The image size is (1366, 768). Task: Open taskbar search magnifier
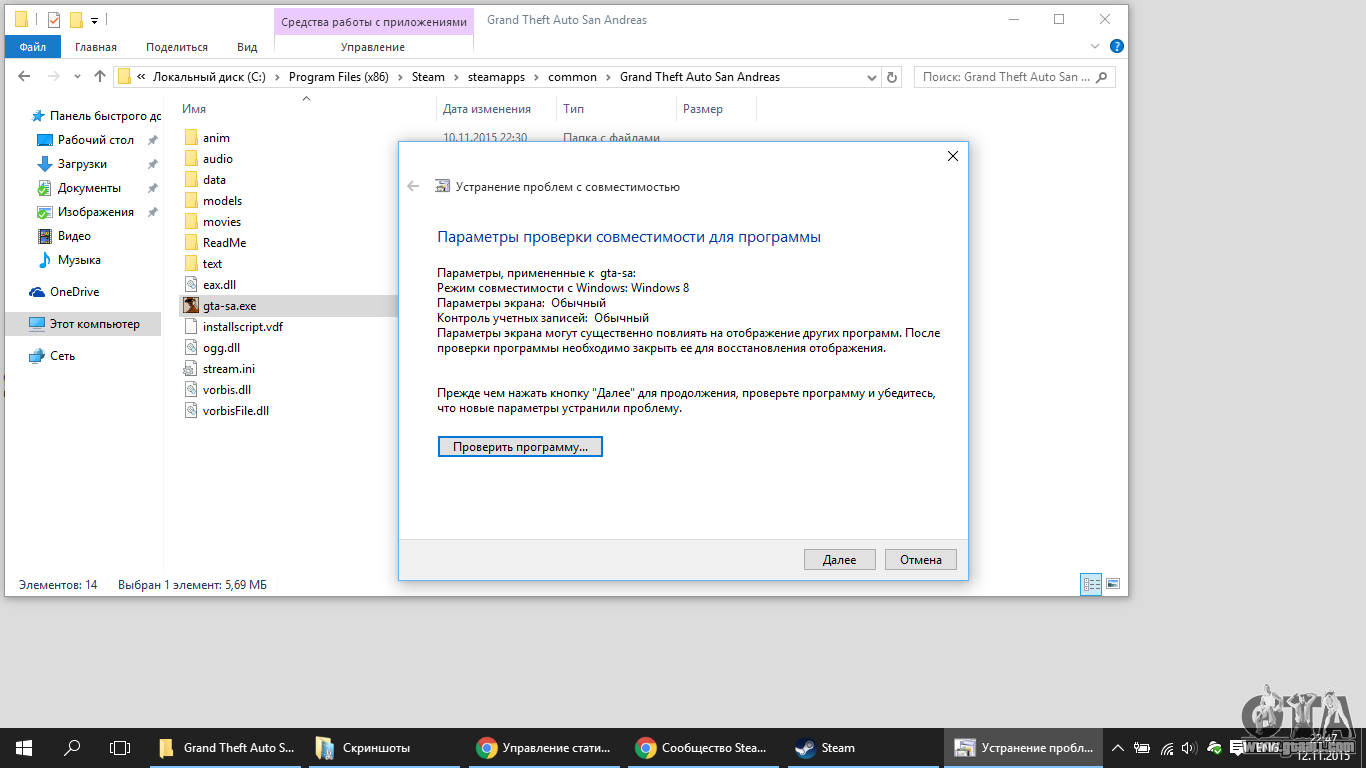tap(72, 747)
